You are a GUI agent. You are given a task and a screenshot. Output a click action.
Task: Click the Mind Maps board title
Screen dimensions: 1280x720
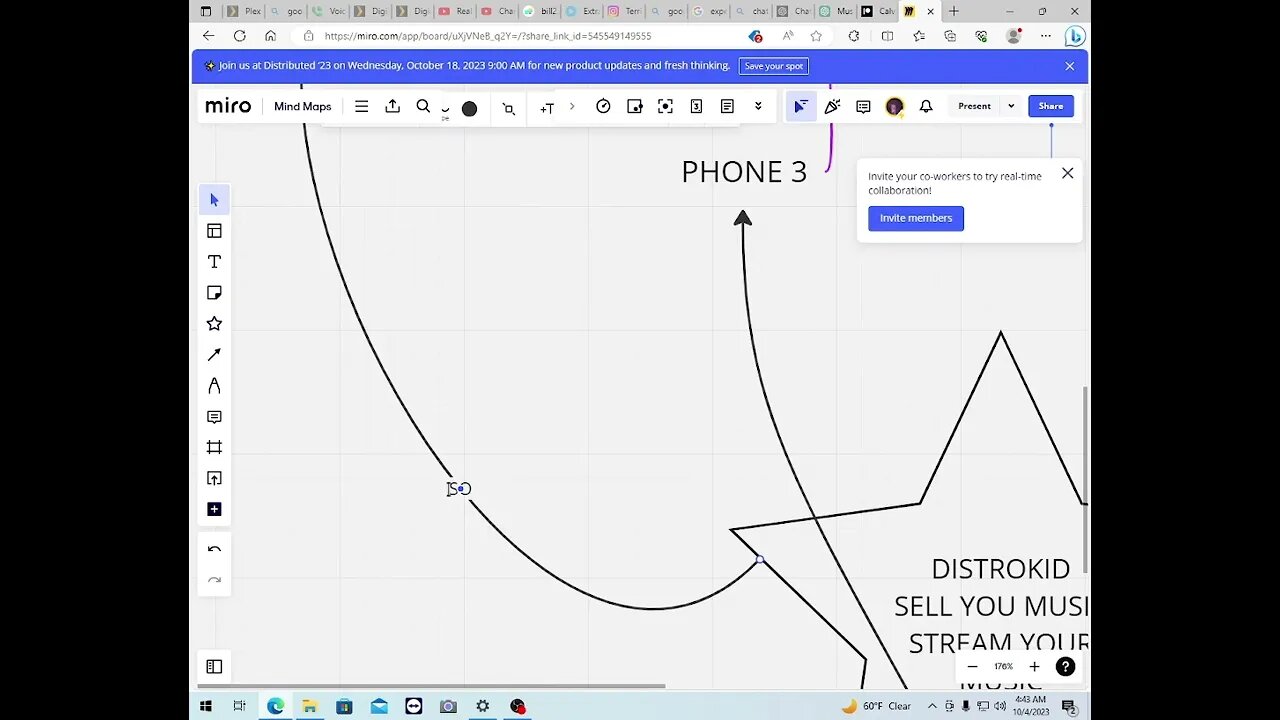302,107
